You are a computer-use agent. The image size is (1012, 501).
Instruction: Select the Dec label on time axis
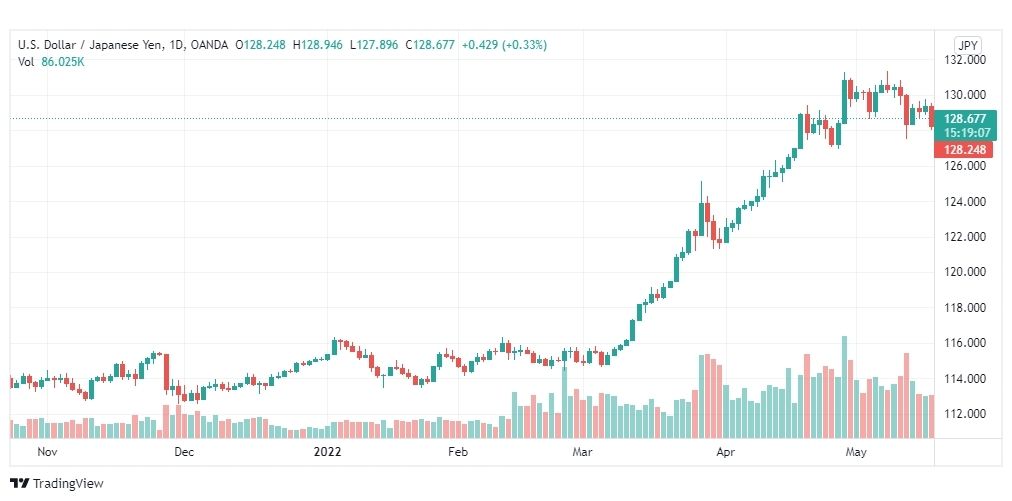(185, 452)
